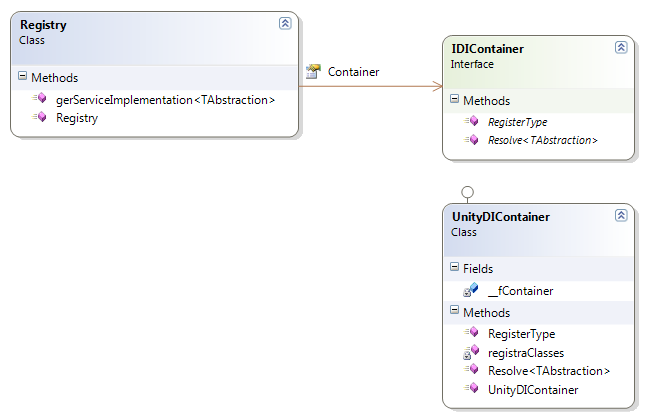The height and width of the screenshot is (415, 646).
Task: Collapse the Fields section of UnityDIContainer
Action: pos(455,268)
